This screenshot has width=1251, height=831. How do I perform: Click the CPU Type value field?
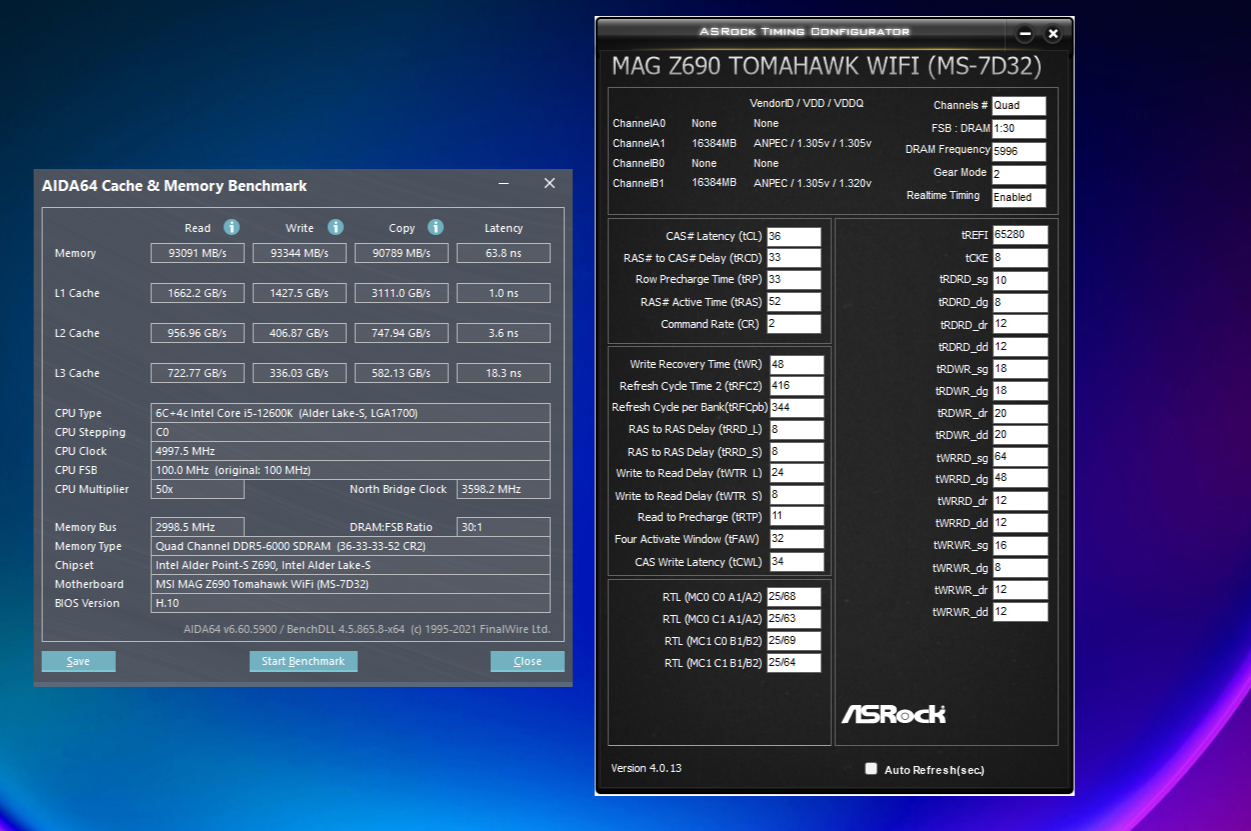click(x=351, y=413)
